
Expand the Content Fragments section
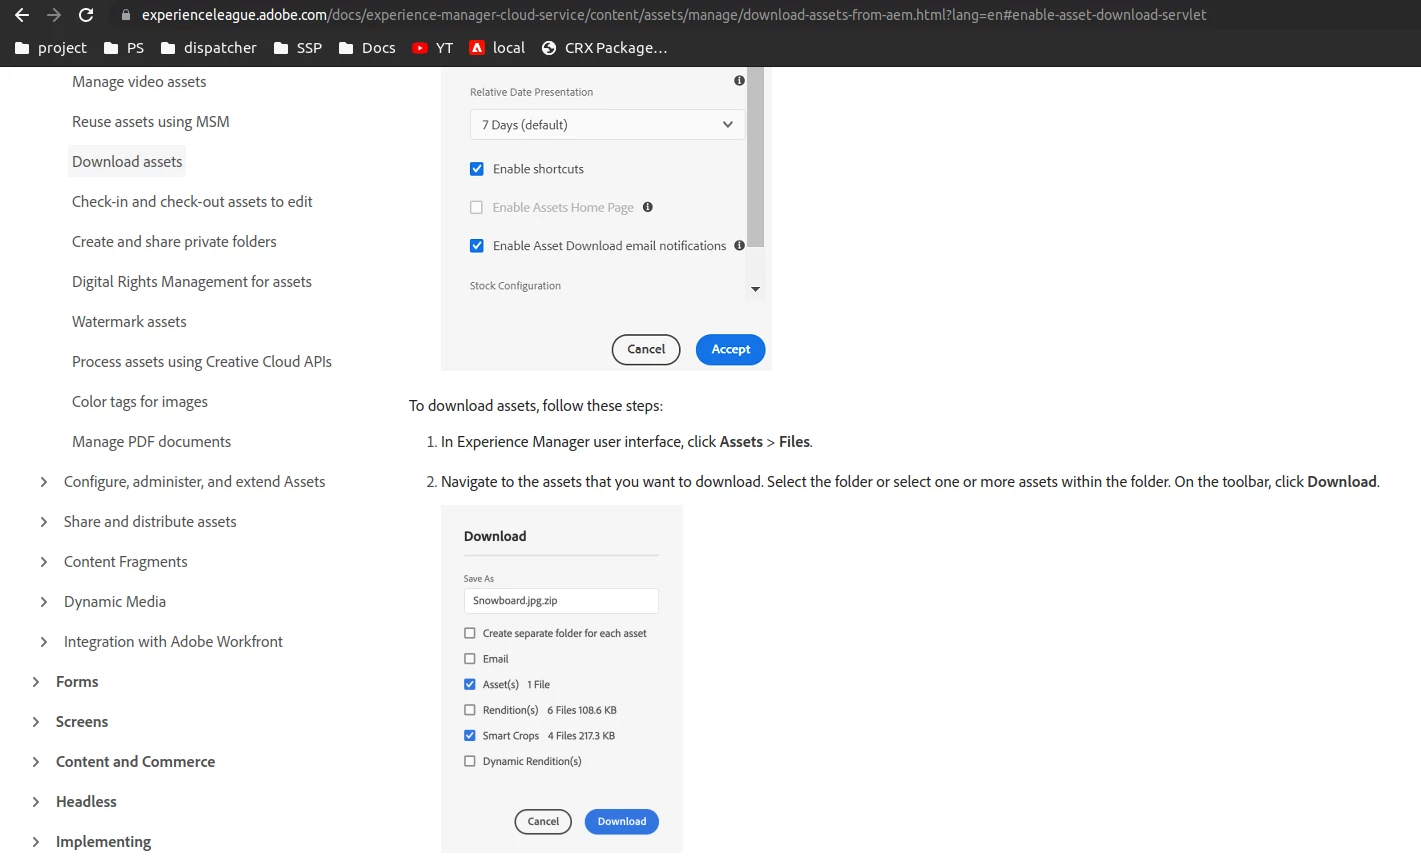43,562
